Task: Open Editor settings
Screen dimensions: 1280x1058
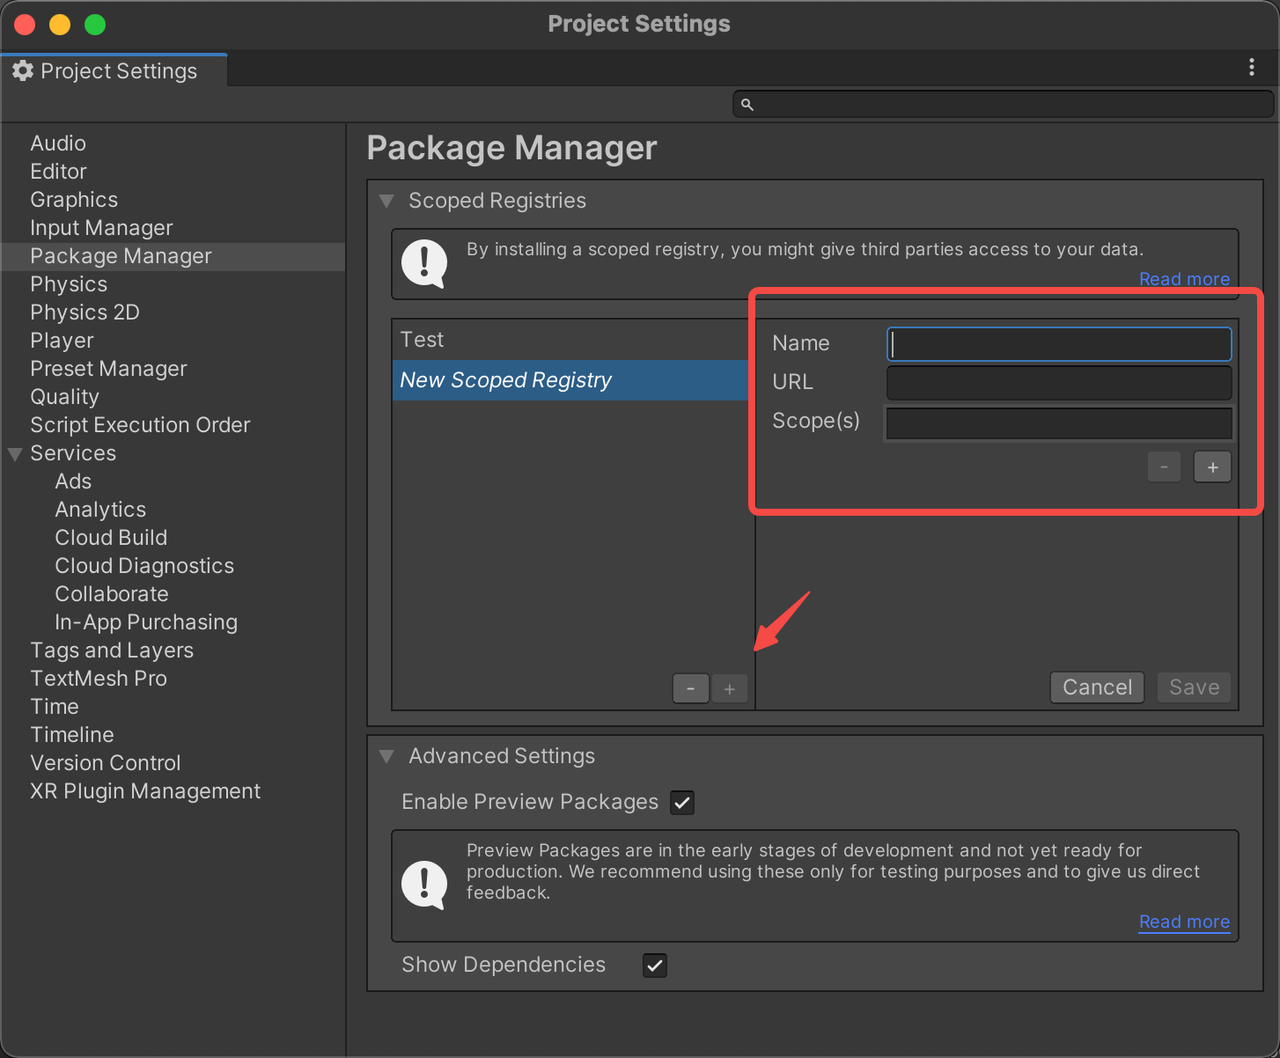Action: [x=58, y=171]
